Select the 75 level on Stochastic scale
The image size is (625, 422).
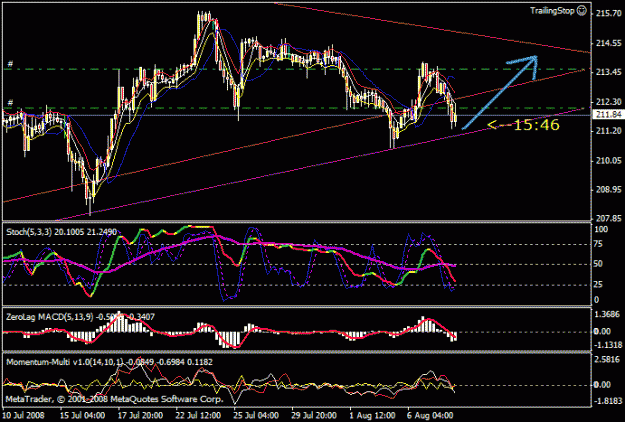click(x=598, y=245)
